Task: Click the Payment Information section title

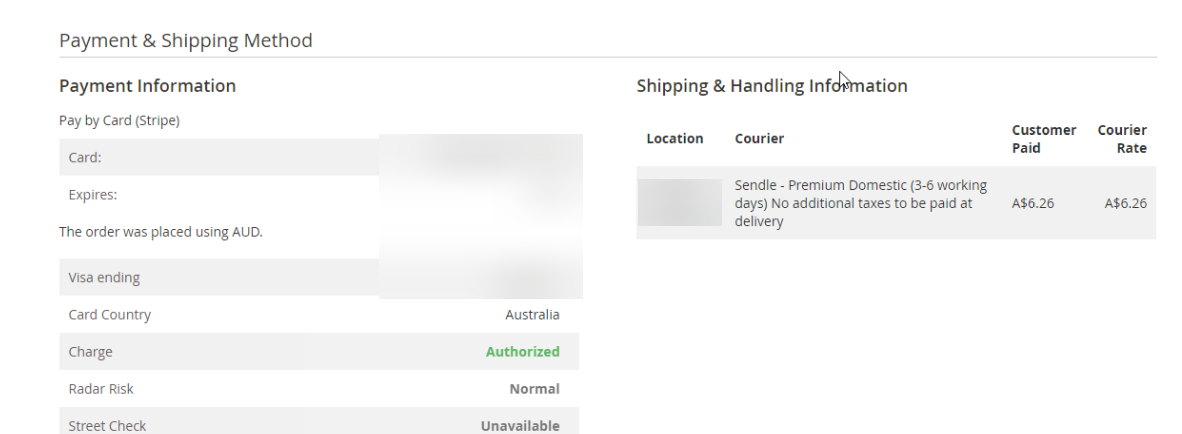Action: [147, 86]
